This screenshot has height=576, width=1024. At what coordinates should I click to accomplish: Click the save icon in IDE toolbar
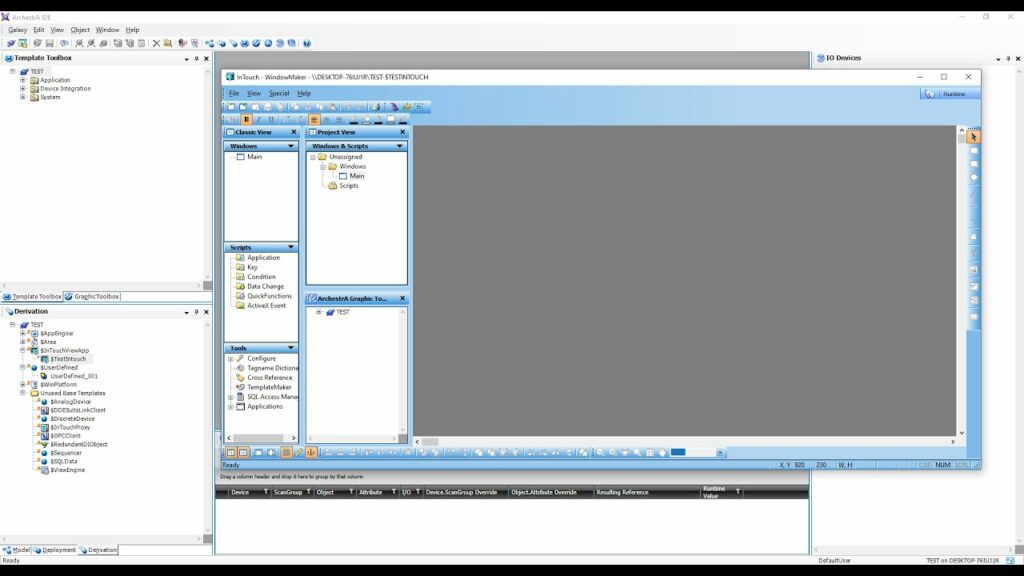coord(49,43)
